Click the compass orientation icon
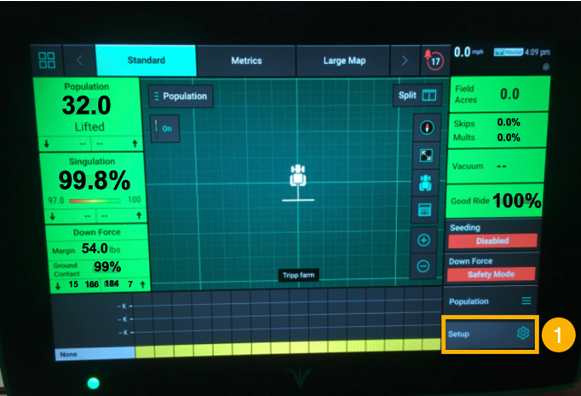The height and width of the screenshot is (396, 581). [x=426, y=128]
